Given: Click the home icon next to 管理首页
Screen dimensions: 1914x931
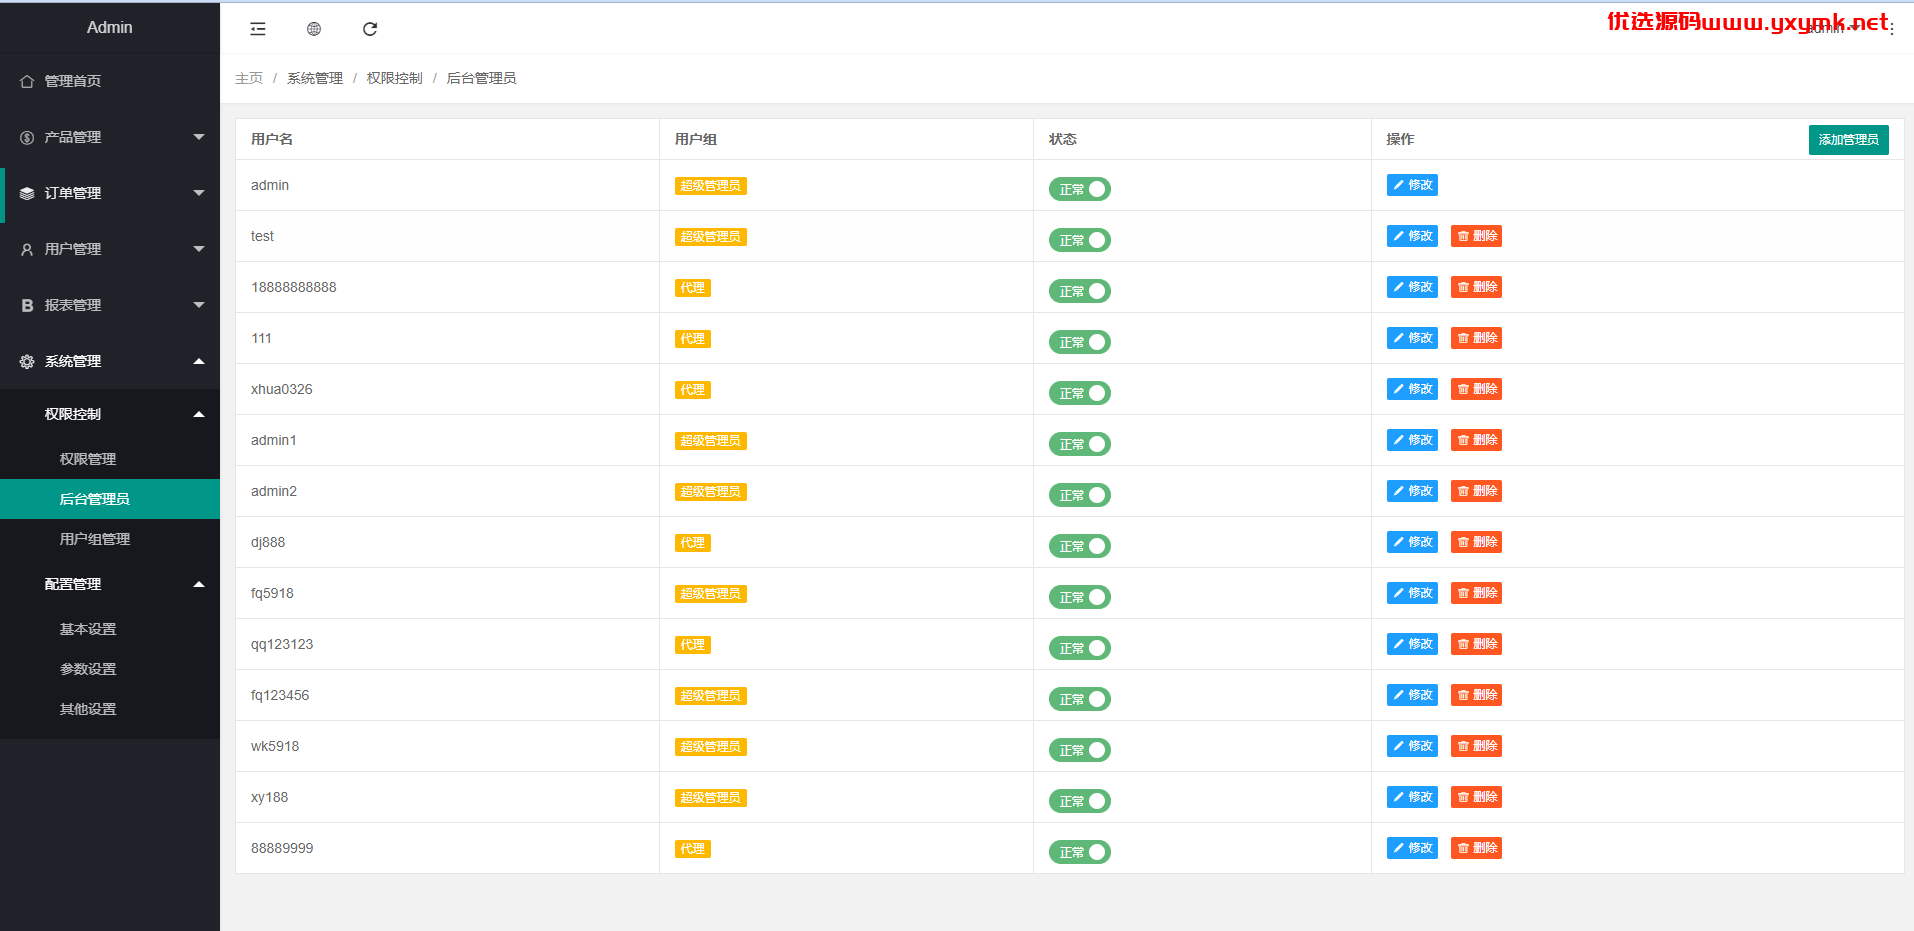Looking at the screenshot, I should tap(27, 81).
